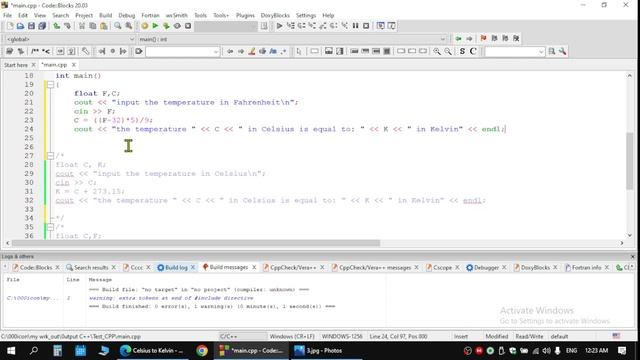Screen dimensions: 640x360
Task: Click the editor's vertical scrollbar thumb
Action: point(629,161)
